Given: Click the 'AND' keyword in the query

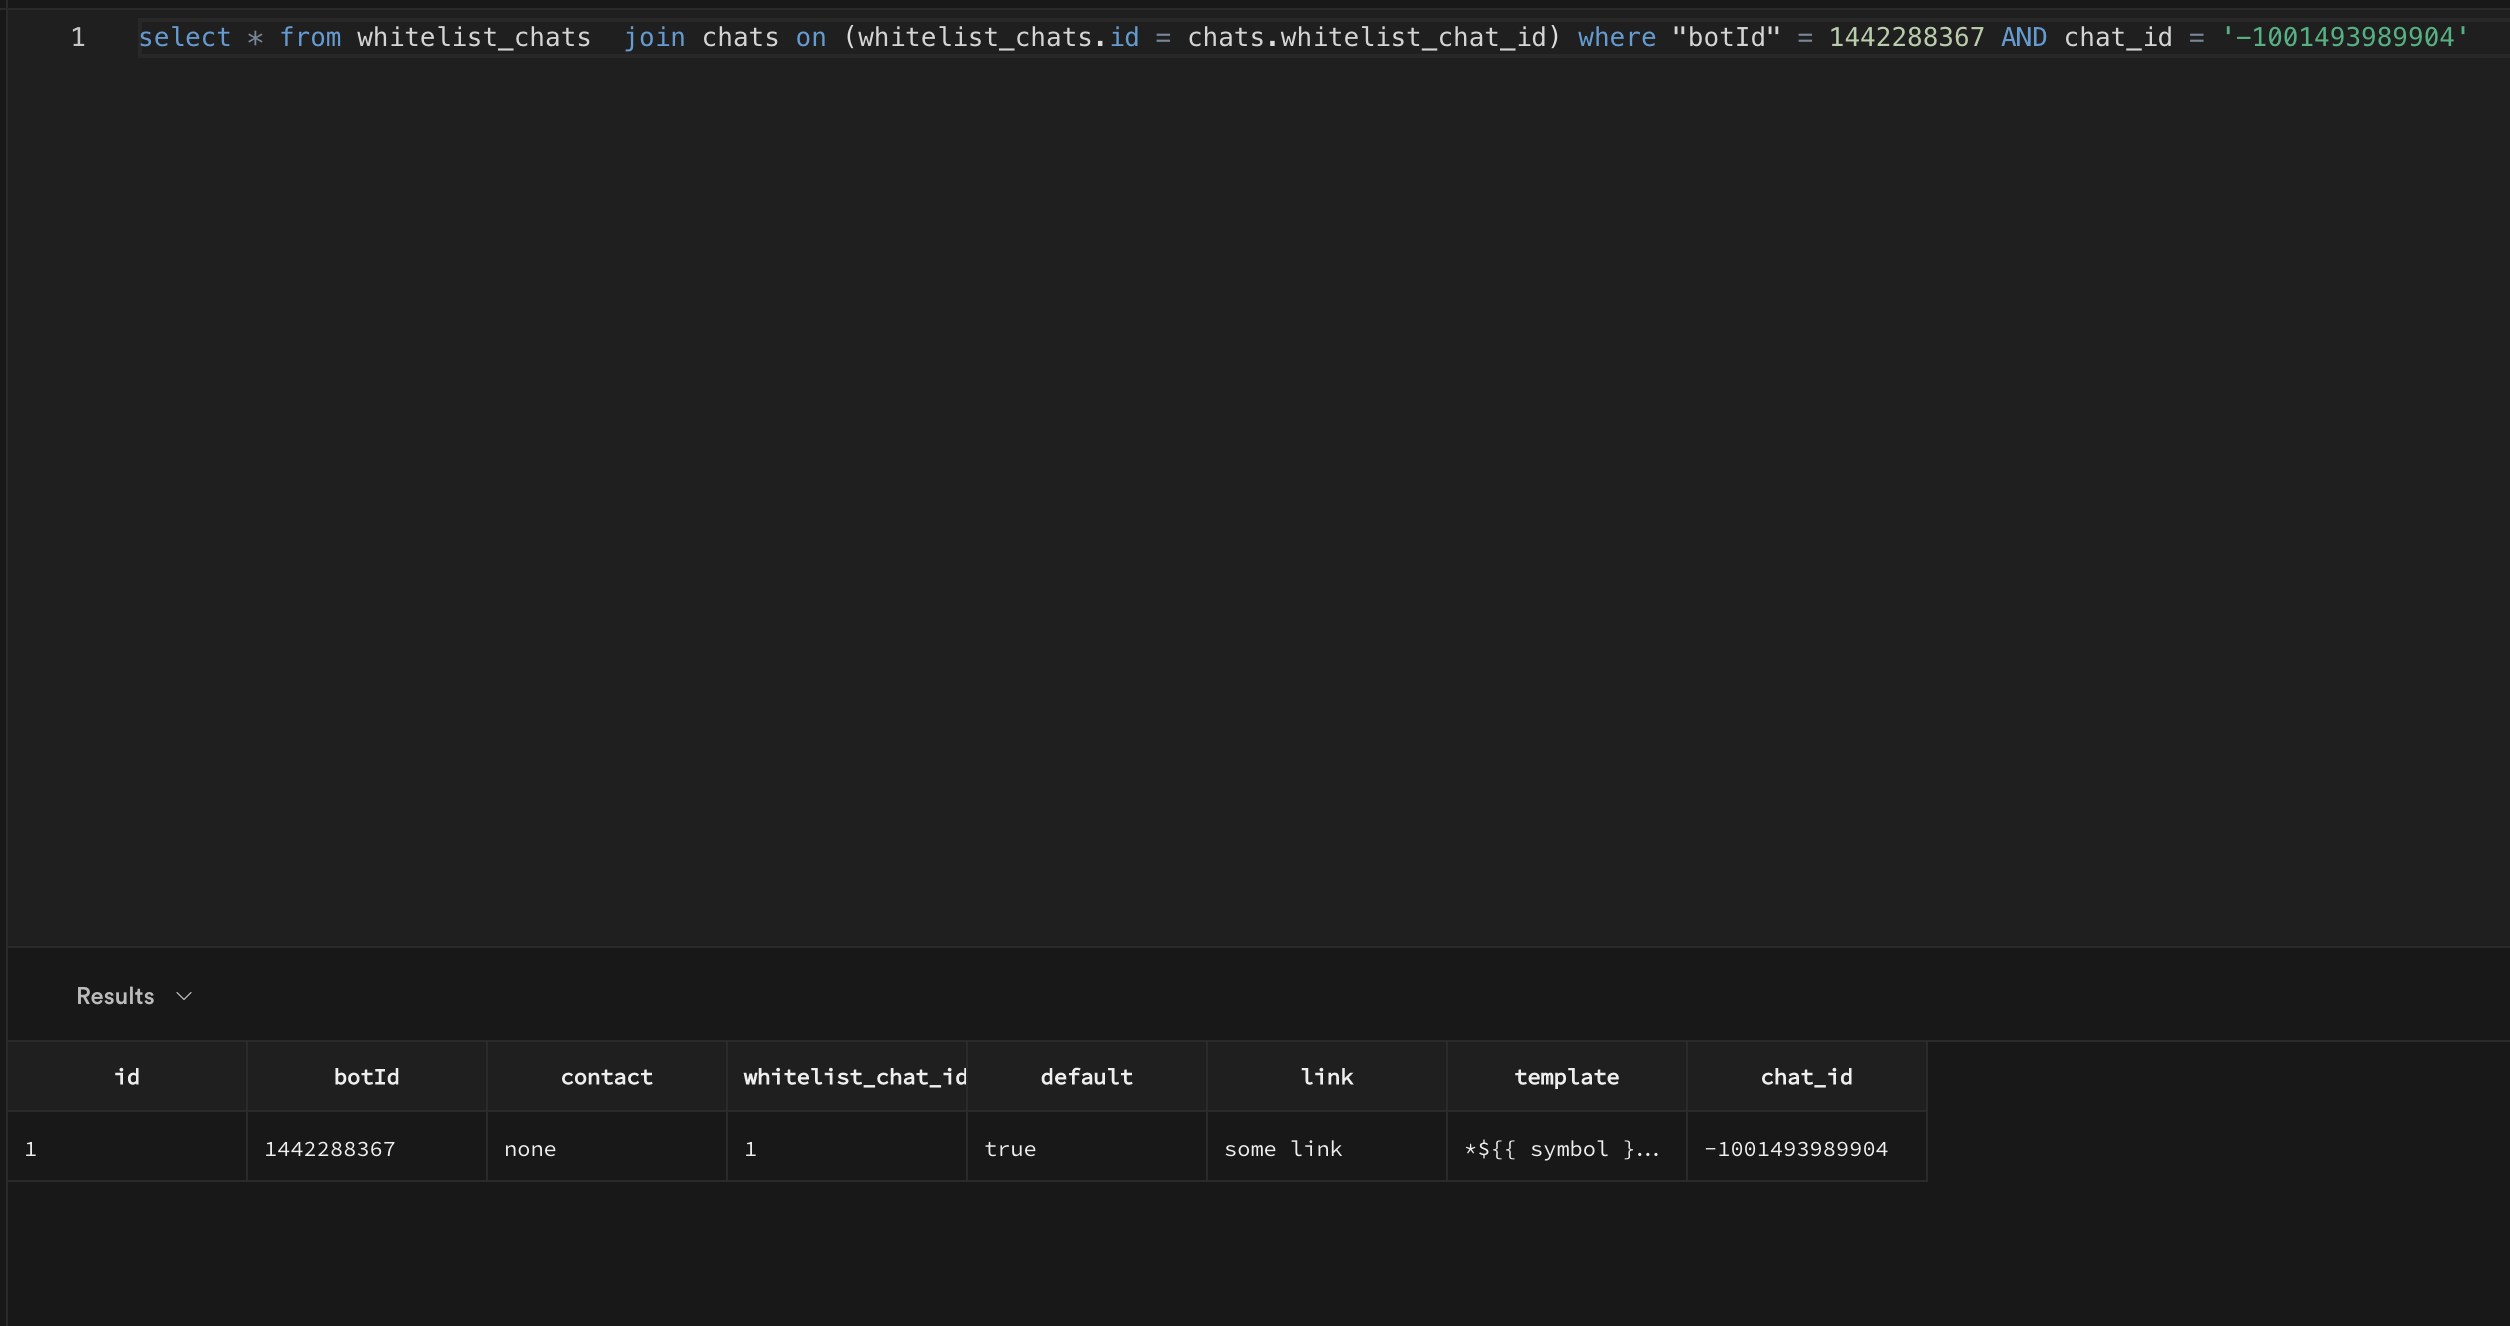Looking at the screenshot, I should pyautogui.click(x=2024, y=38).
